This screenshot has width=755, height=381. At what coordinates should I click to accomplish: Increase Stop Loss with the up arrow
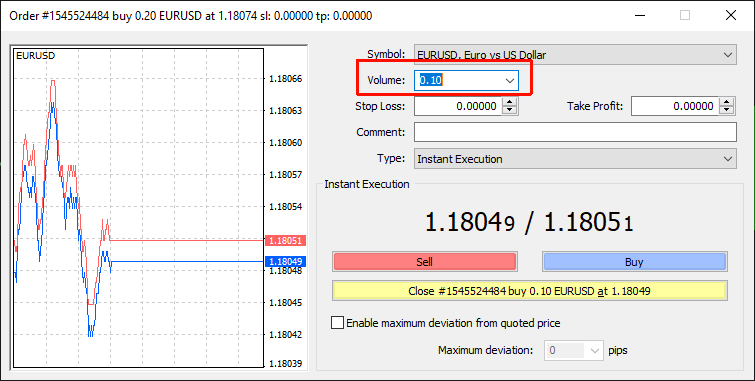tap(509, 102)
